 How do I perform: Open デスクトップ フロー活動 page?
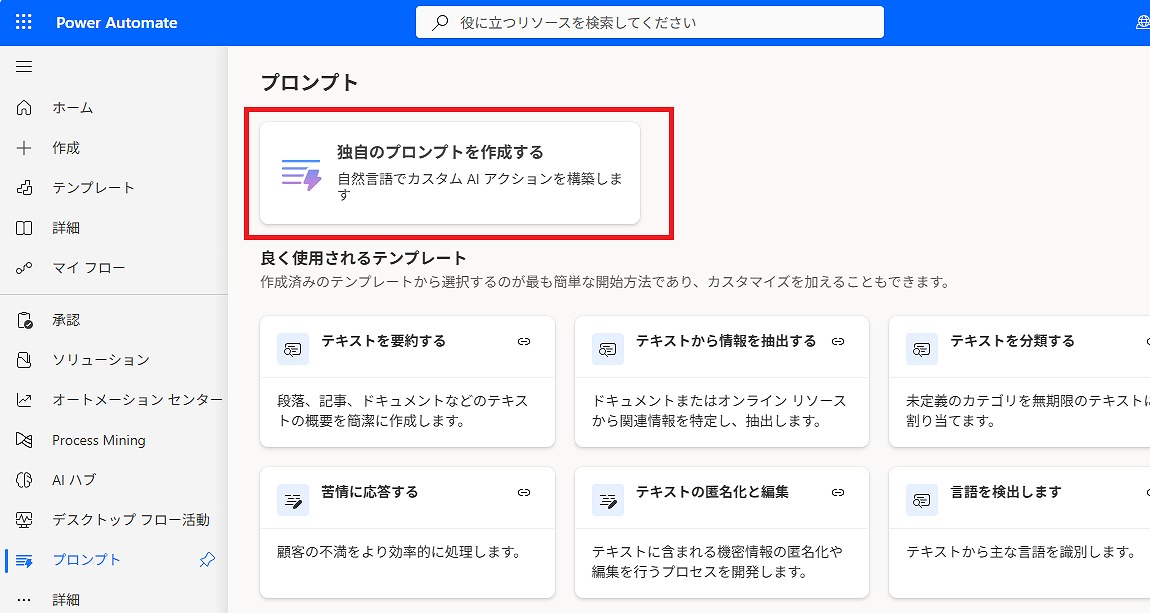click(130, 520)
